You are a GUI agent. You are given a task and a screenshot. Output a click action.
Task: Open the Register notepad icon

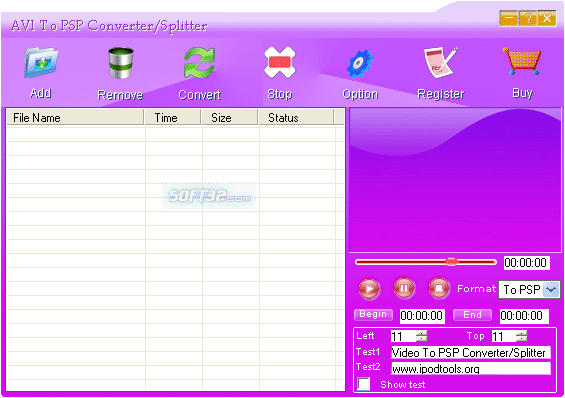point(441,62)
